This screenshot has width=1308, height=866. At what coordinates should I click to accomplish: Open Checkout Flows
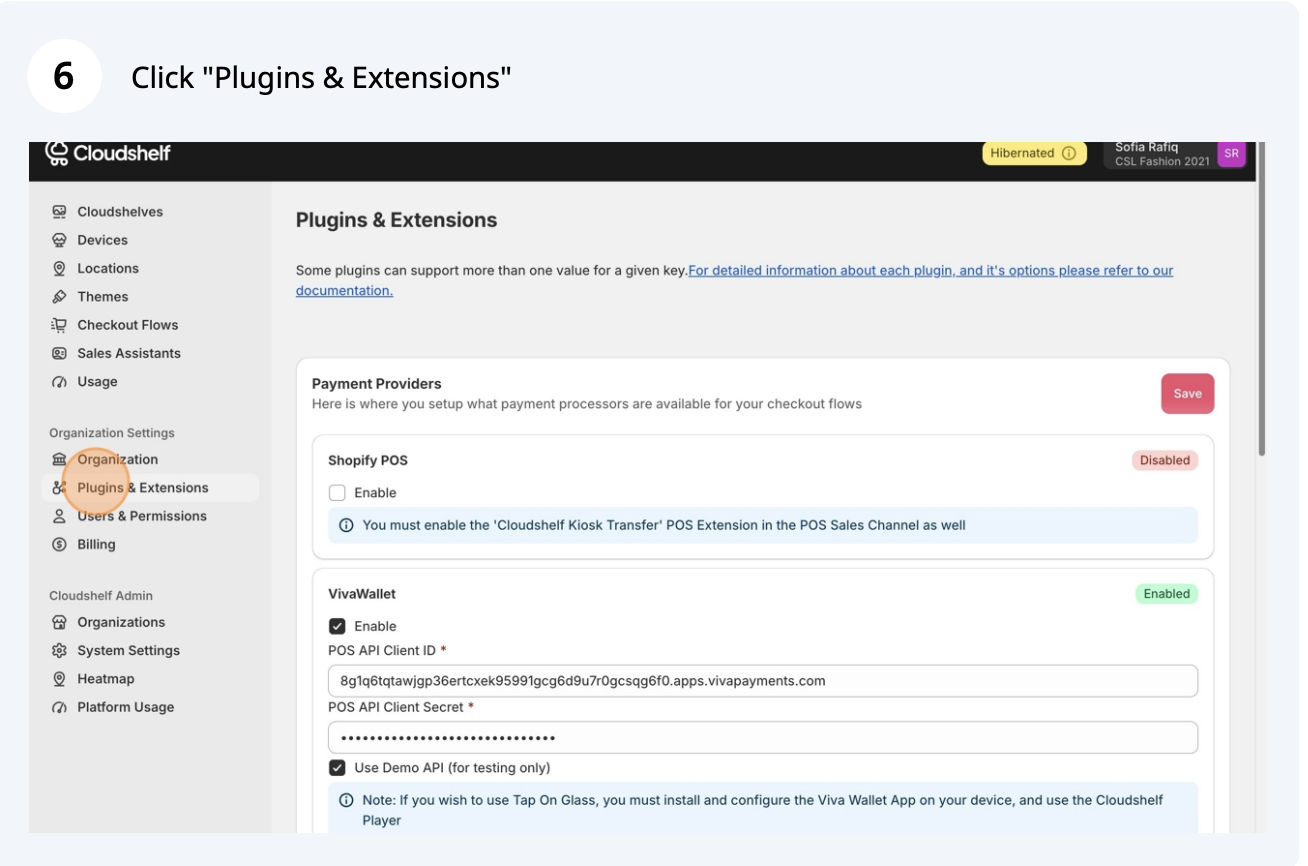[x=127, y=325]
